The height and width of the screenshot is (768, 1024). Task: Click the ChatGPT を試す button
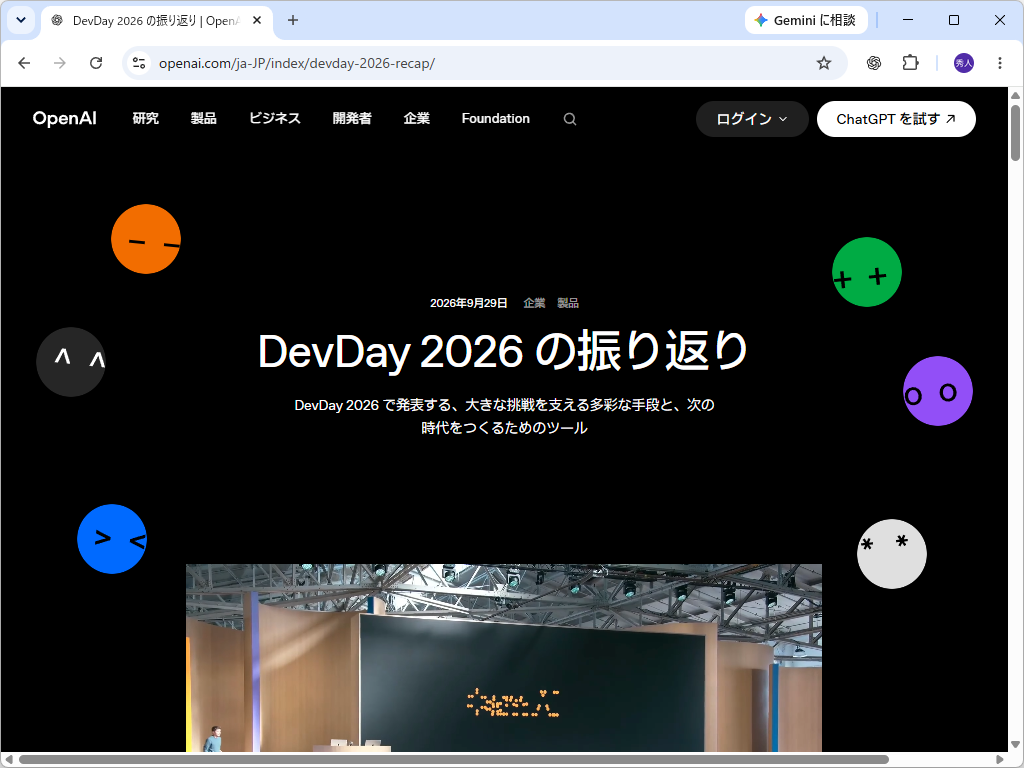[896, 119]
